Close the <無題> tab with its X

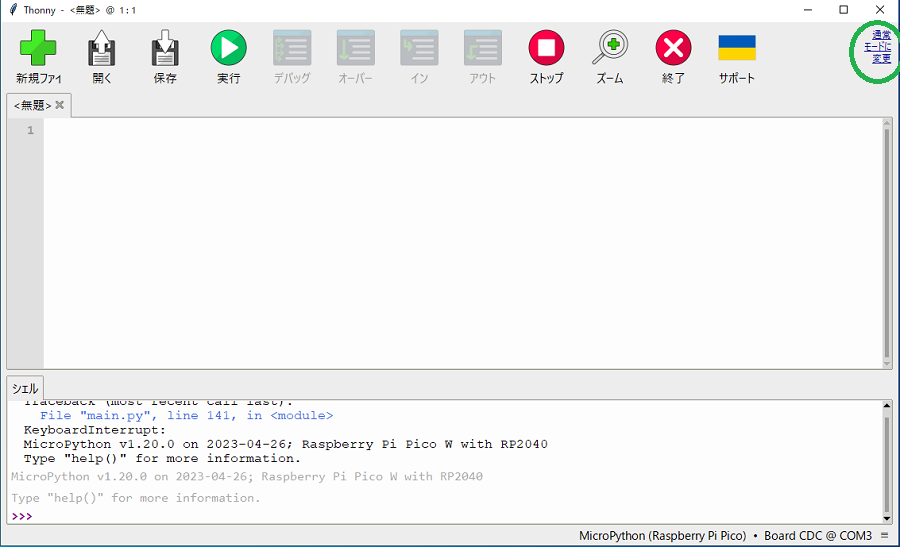coord(60,105)
